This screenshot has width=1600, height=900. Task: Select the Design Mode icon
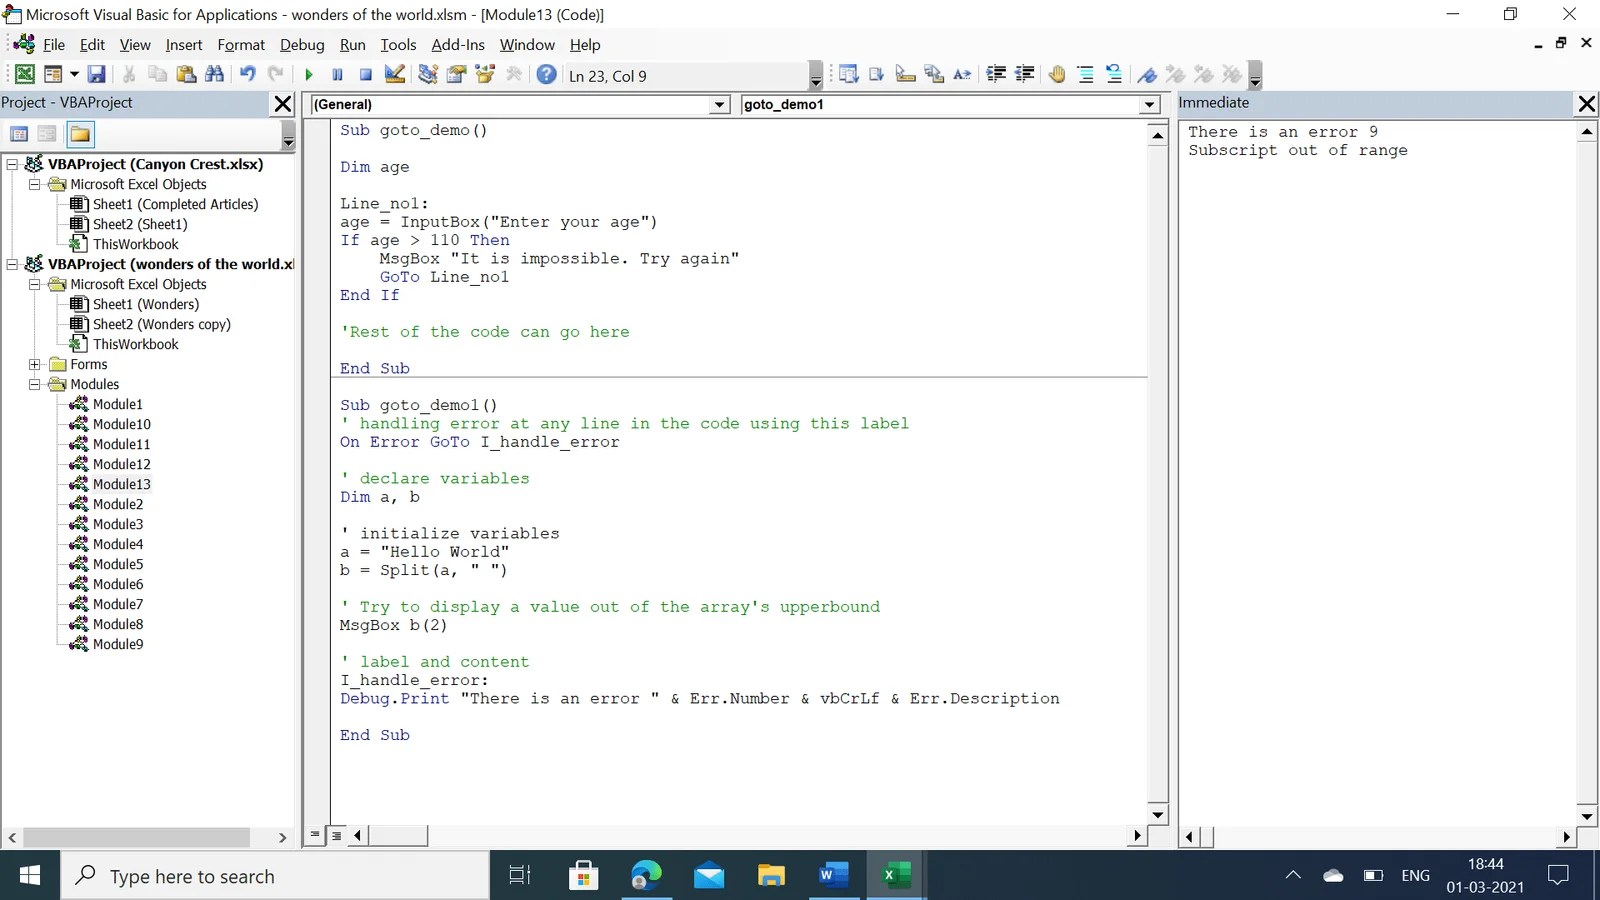pyautogui.click(x=392, y=75)
